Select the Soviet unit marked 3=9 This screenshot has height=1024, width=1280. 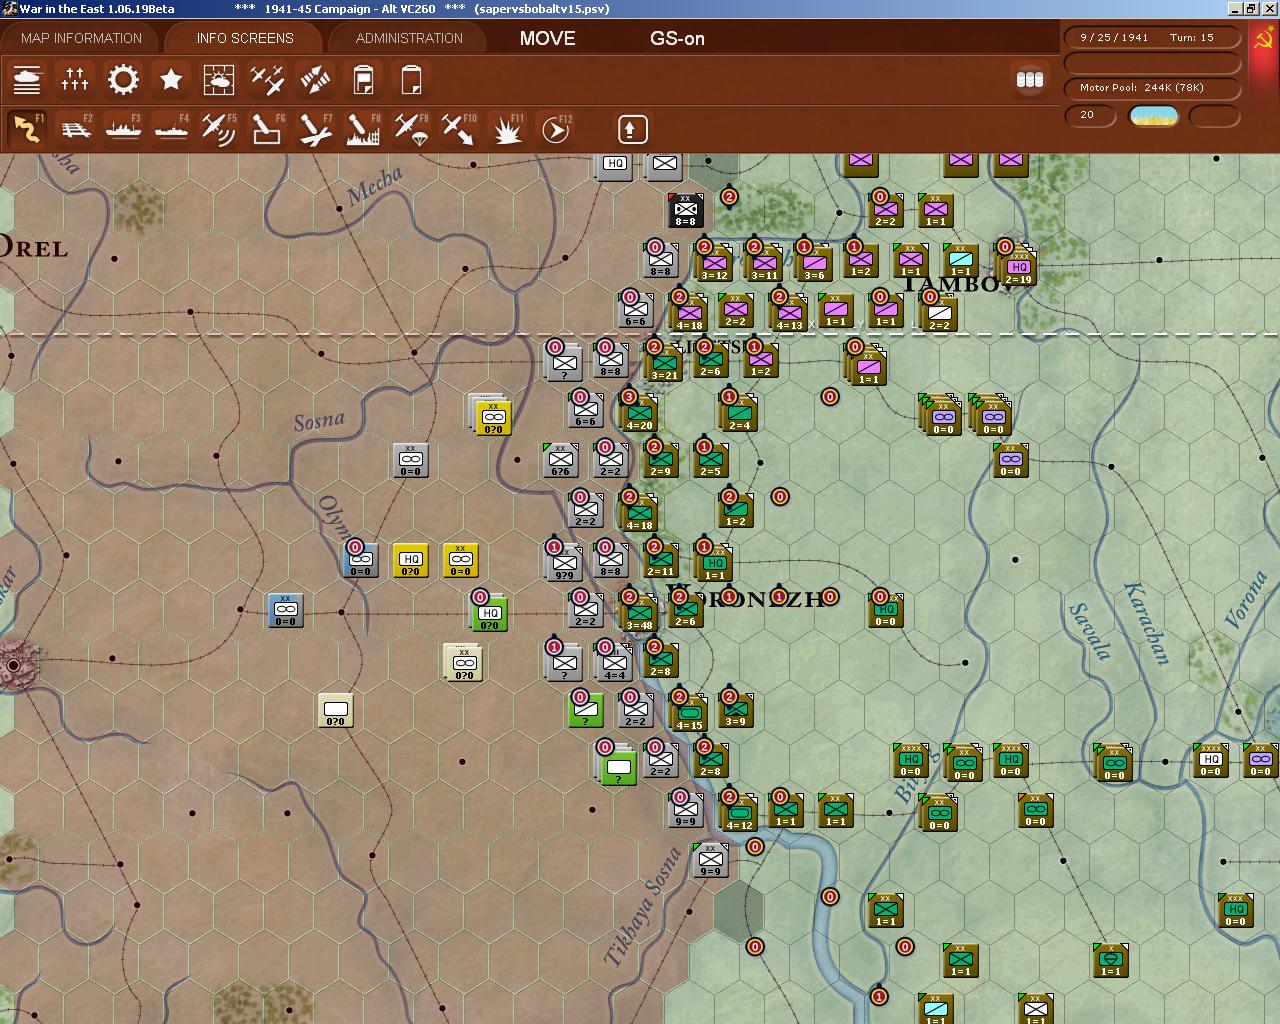[x=735, y=710]
